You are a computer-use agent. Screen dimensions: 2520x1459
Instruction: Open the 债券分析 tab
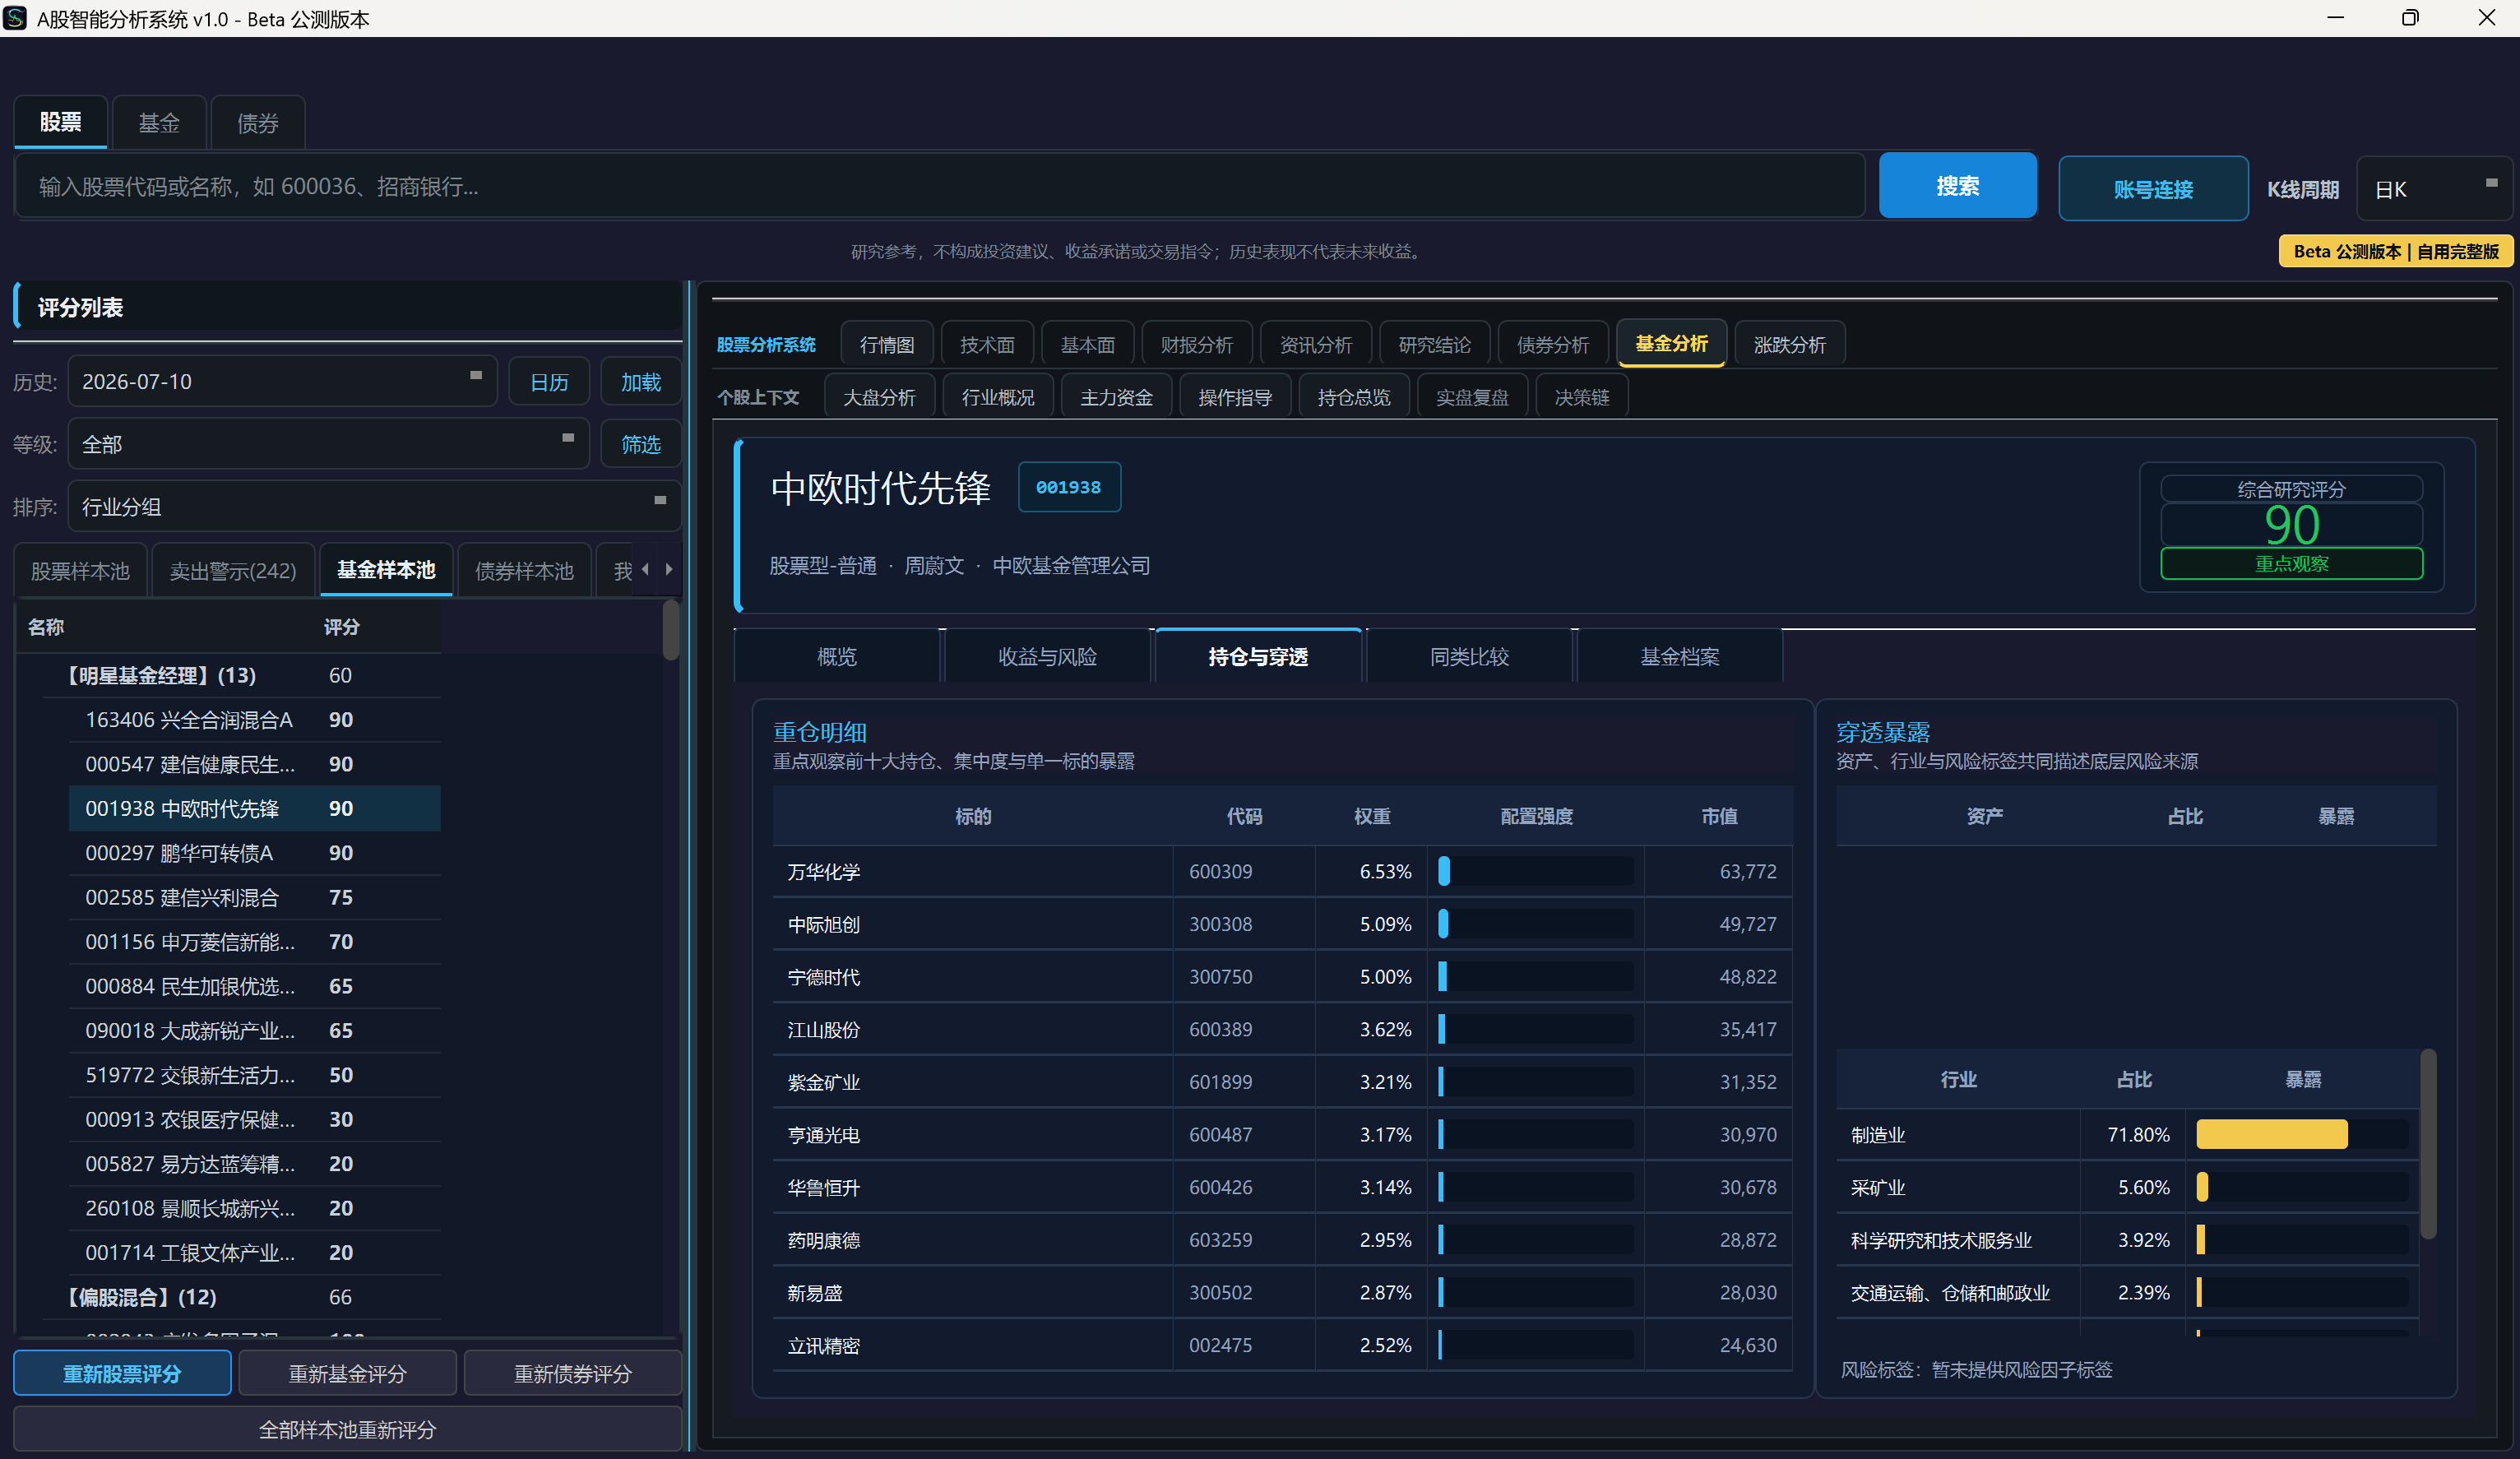pos(1553,345)
